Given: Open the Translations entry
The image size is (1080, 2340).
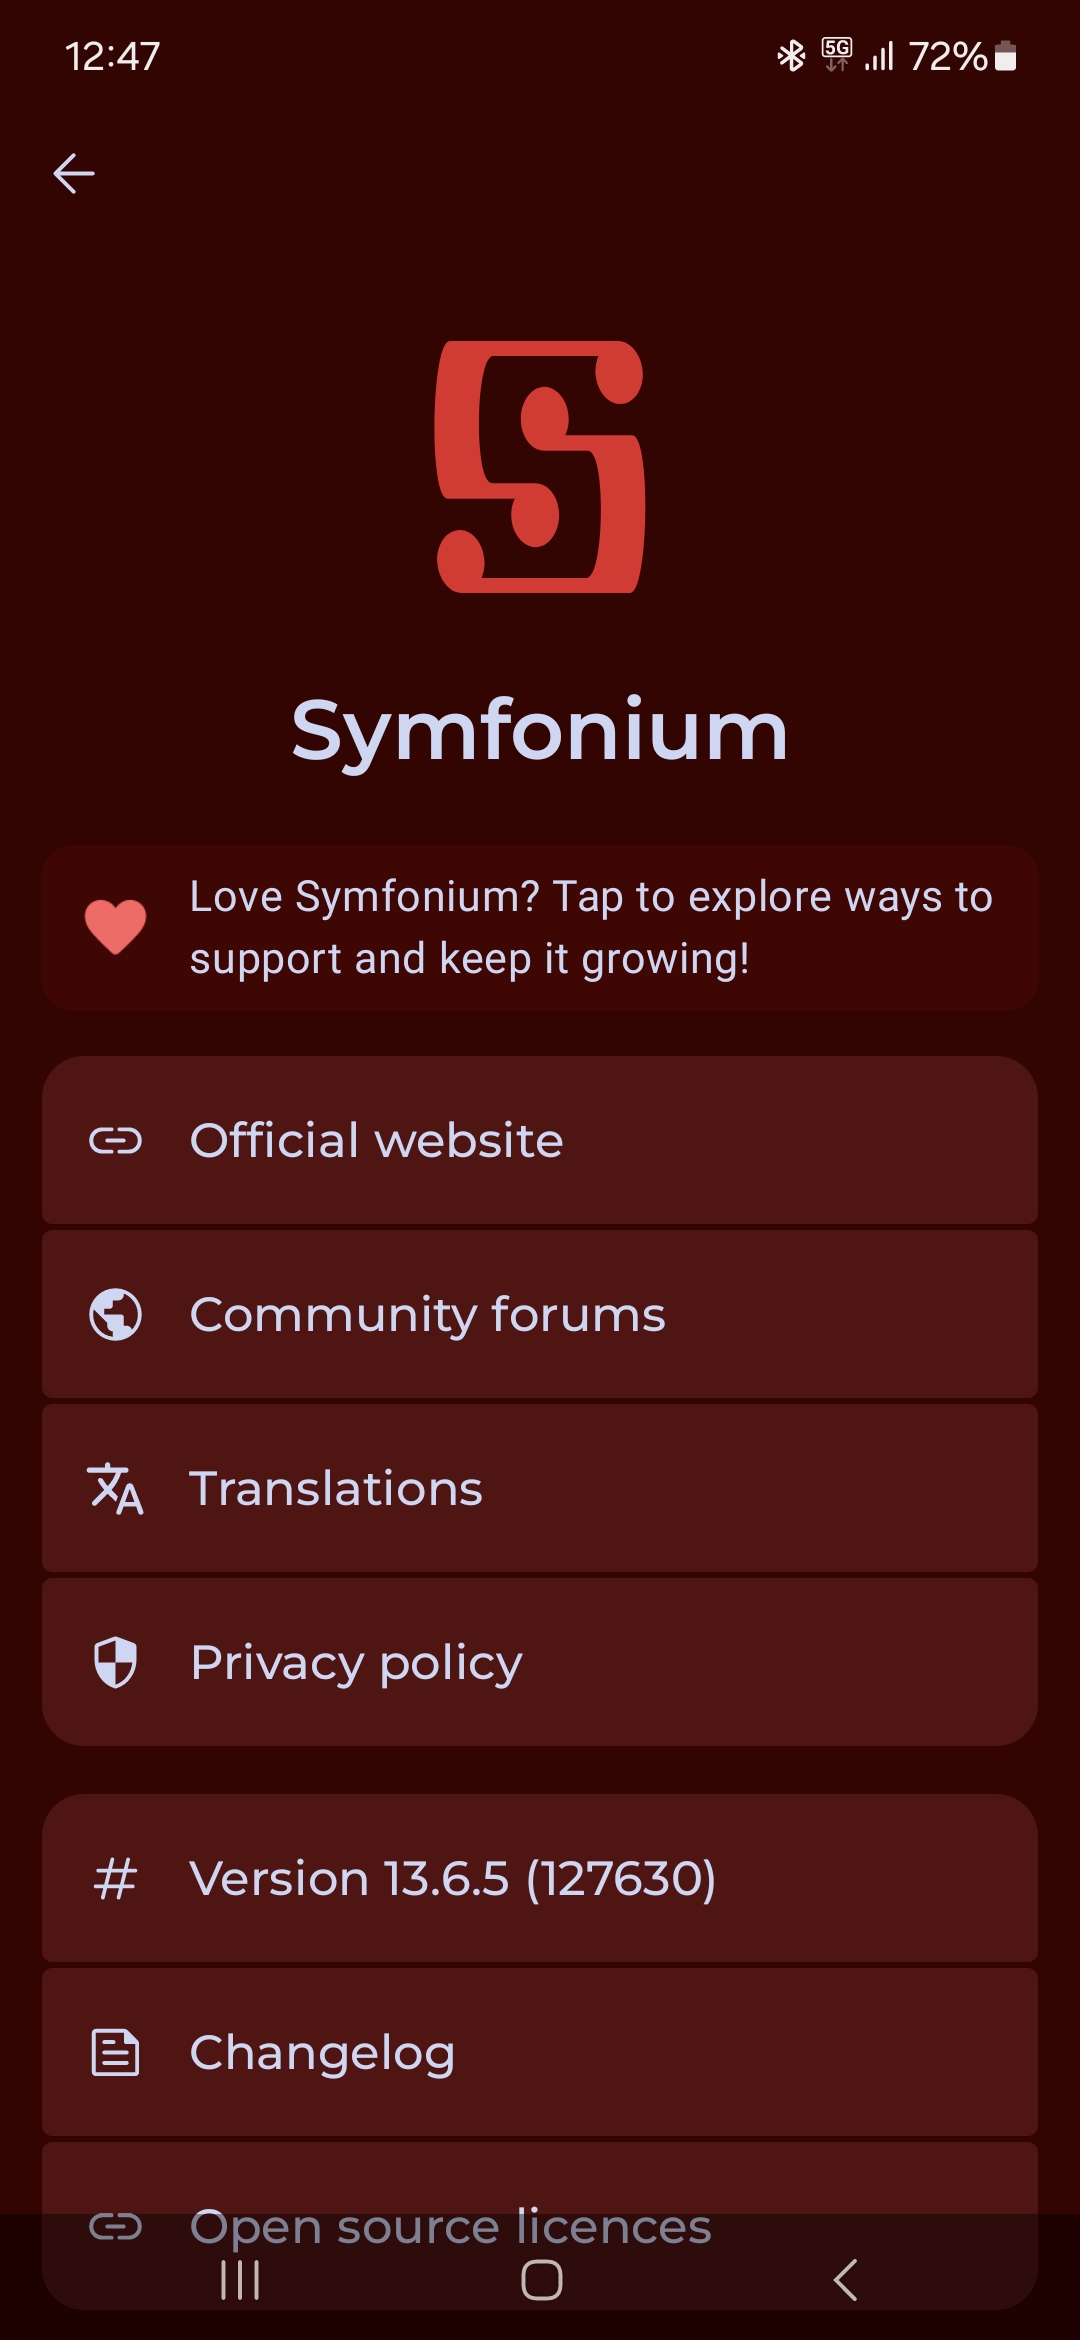Looking at the screenshot, I should coord(540,1488).
